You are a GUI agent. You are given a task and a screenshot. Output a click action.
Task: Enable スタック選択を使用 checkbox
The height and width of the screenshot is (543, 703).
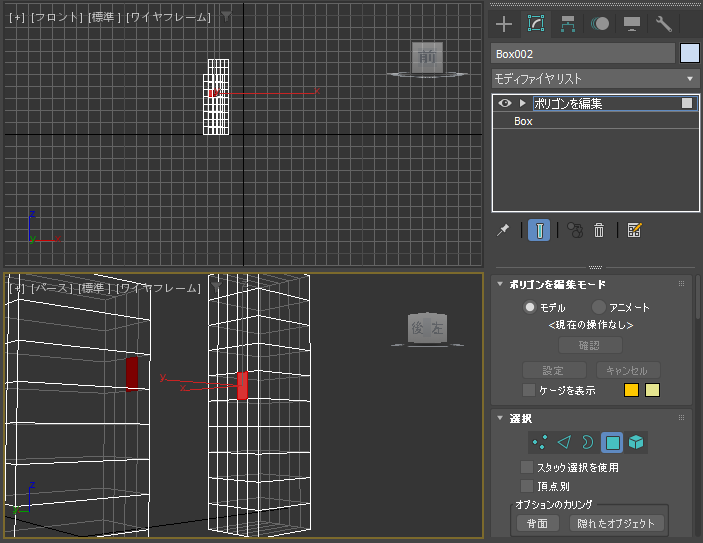[x=527, y=467]
